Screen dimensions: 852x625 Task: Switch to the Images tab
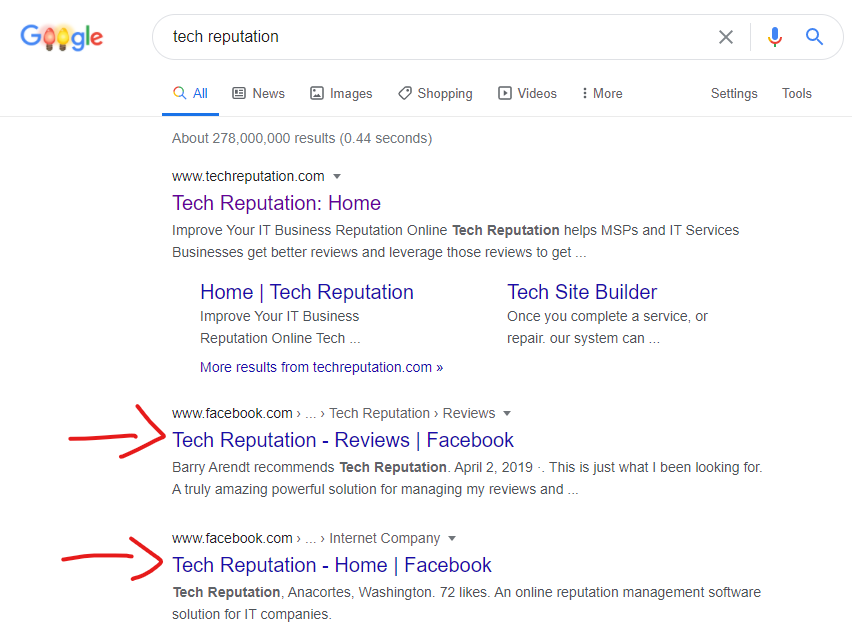pos(341,93)
